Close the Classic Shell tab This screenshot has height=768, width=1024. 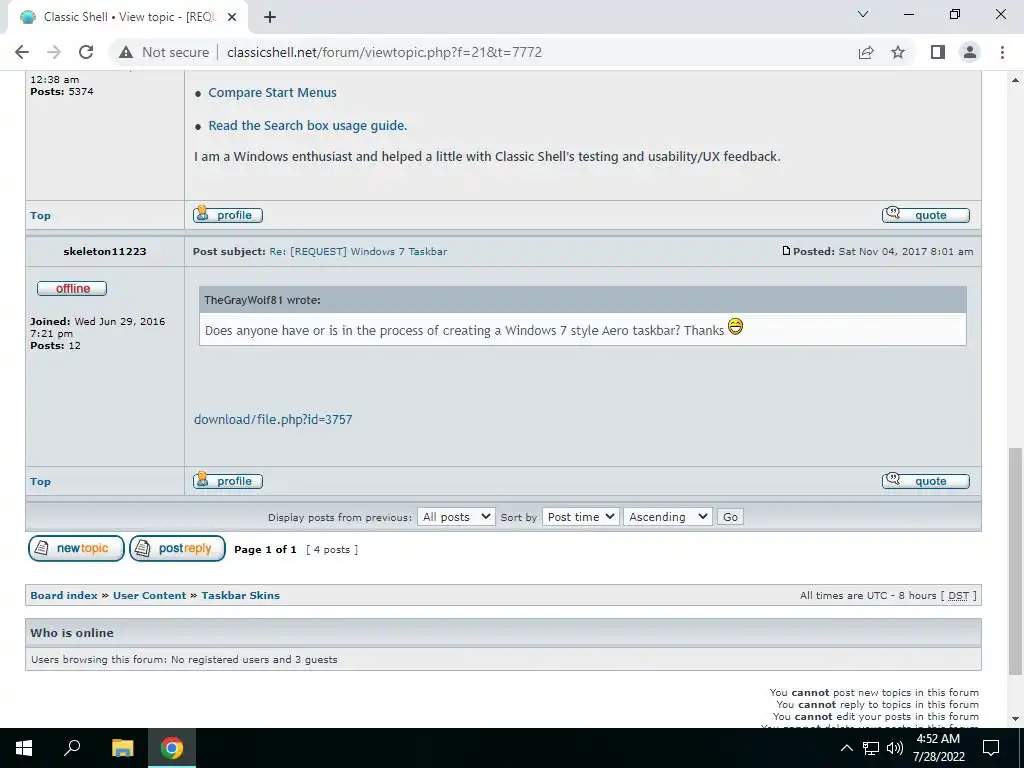point(232,17)
